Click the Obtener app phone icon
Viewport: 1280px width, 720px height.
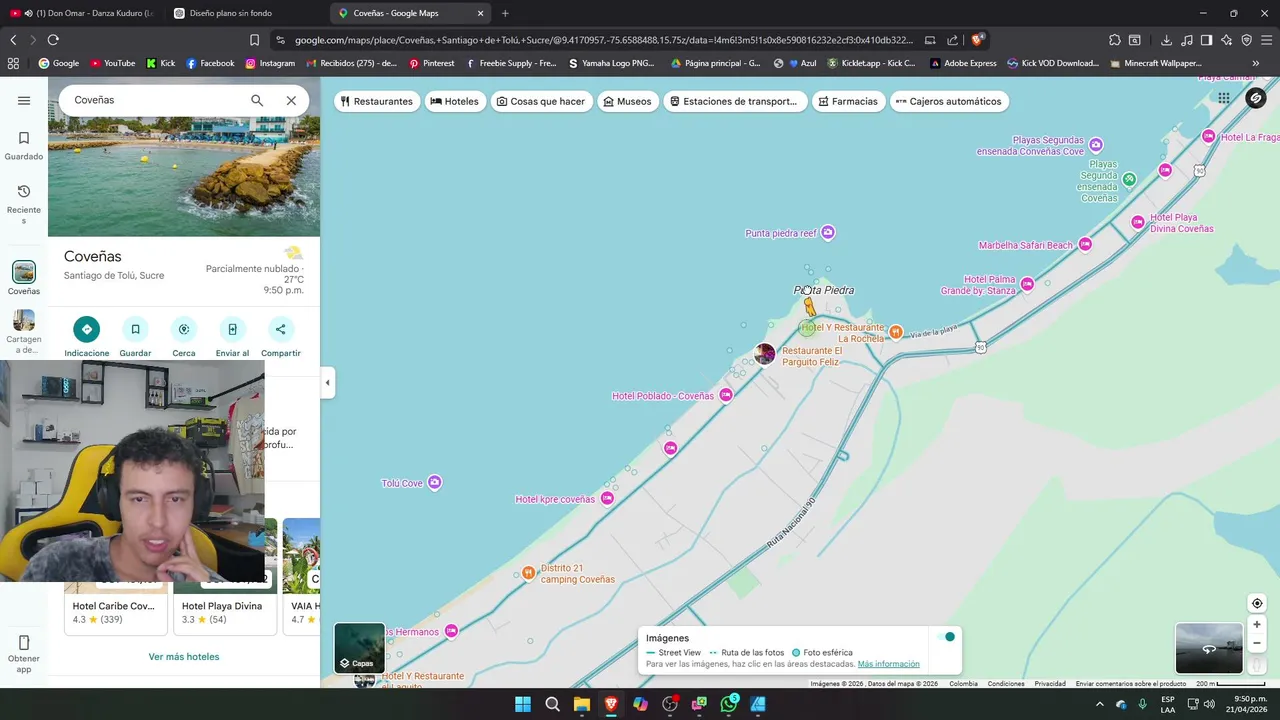(24, 643)
